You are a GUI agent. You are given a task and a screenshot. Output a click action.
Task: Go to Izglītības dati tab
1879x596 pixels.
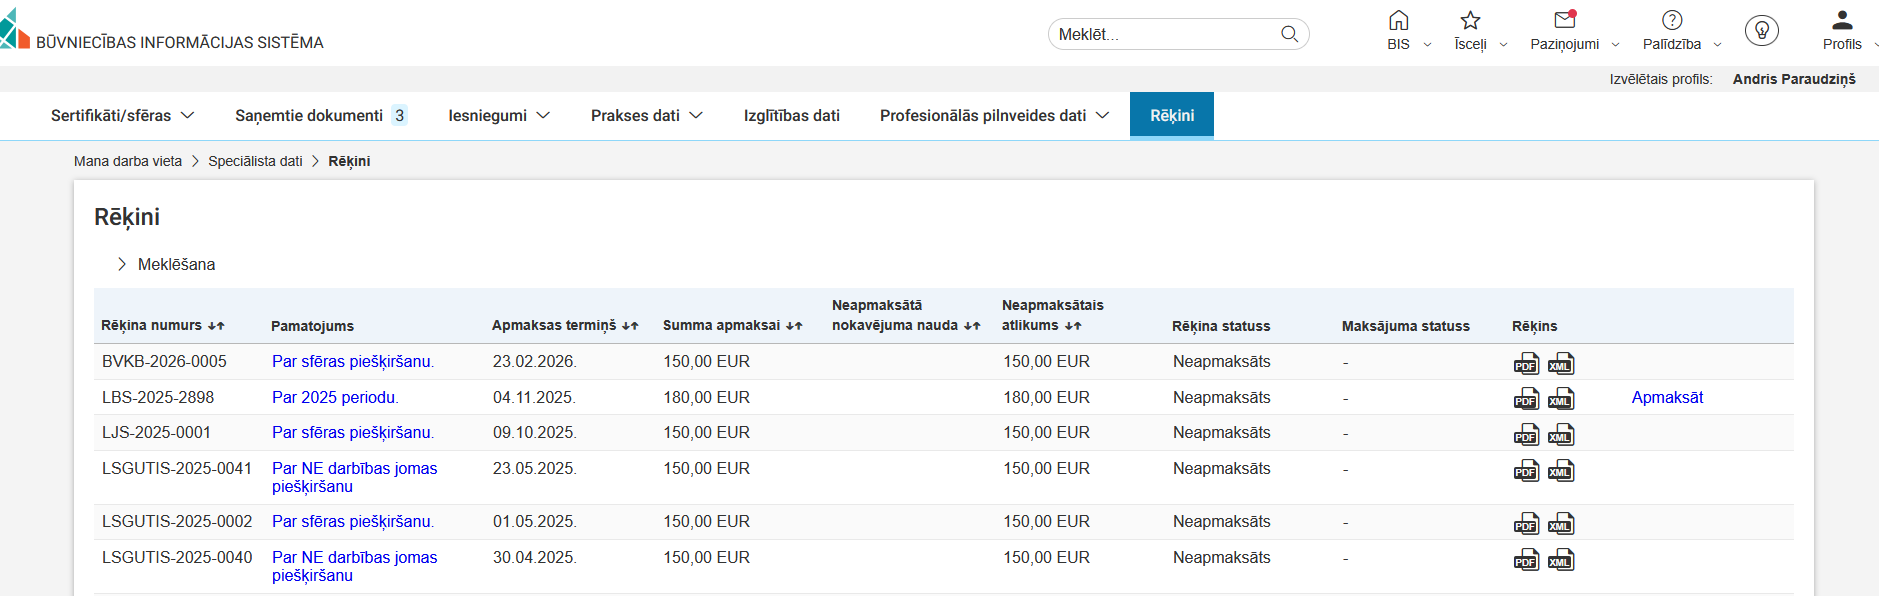(791, 116)
